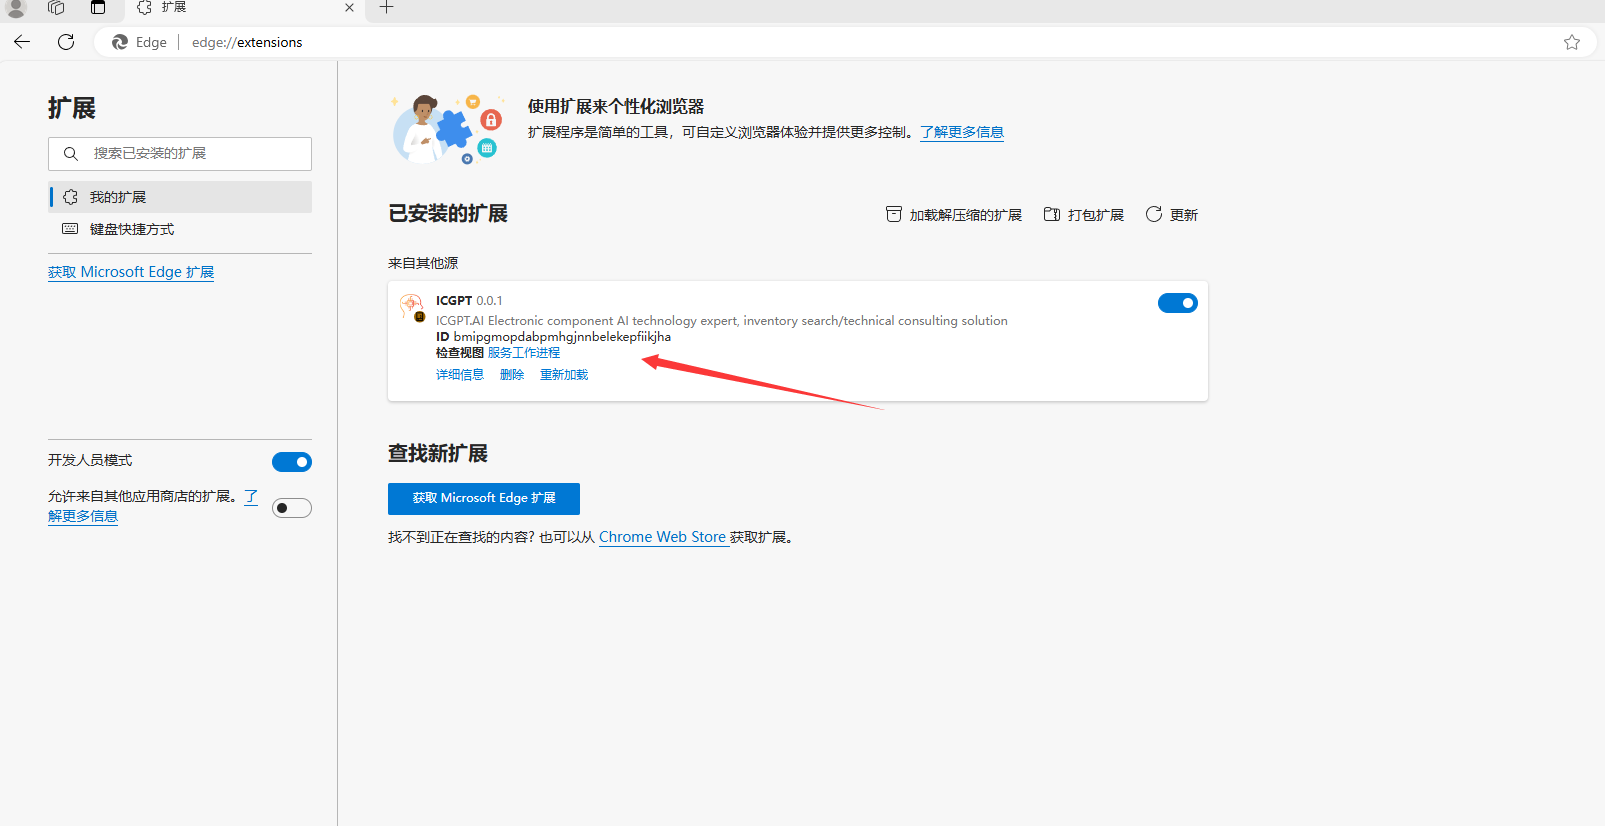This screenshot has height=826, width=1605.
Task: Open 服务工作进程 inspect link
Action: tap(524, 353)
